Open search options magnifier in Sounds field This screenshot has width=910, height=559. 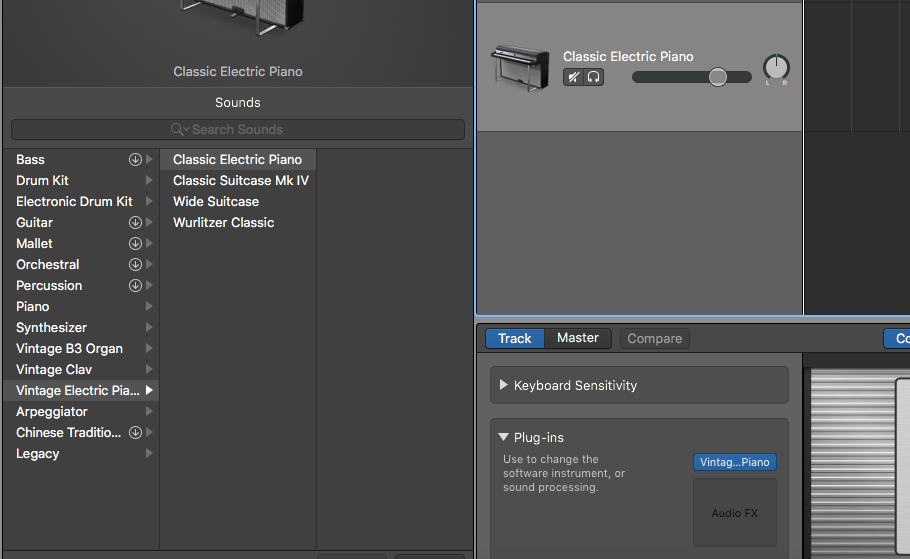[x=180, y=129]
